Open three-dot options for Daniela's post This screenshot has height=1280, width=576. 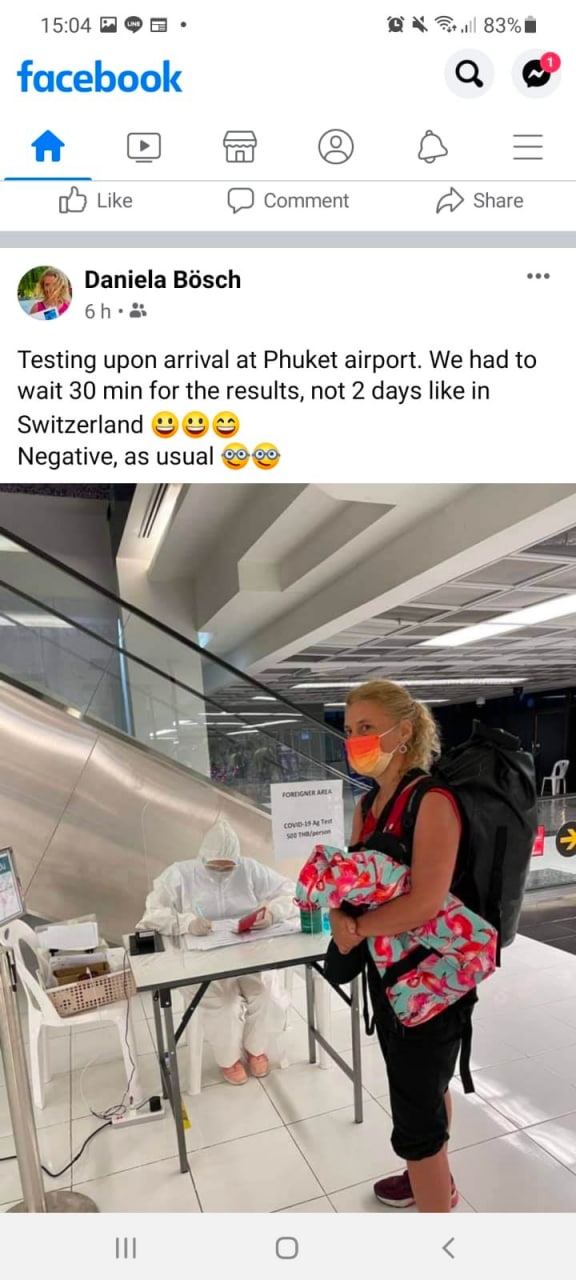538,277
